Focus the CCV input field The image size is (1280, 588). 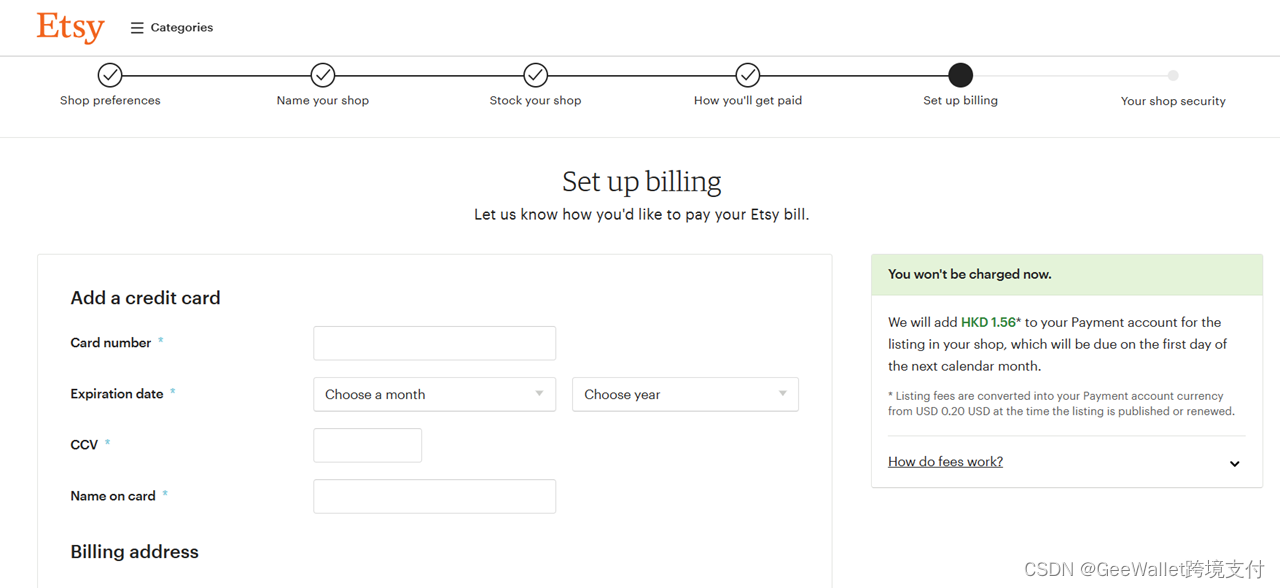[x=367, y=445]
